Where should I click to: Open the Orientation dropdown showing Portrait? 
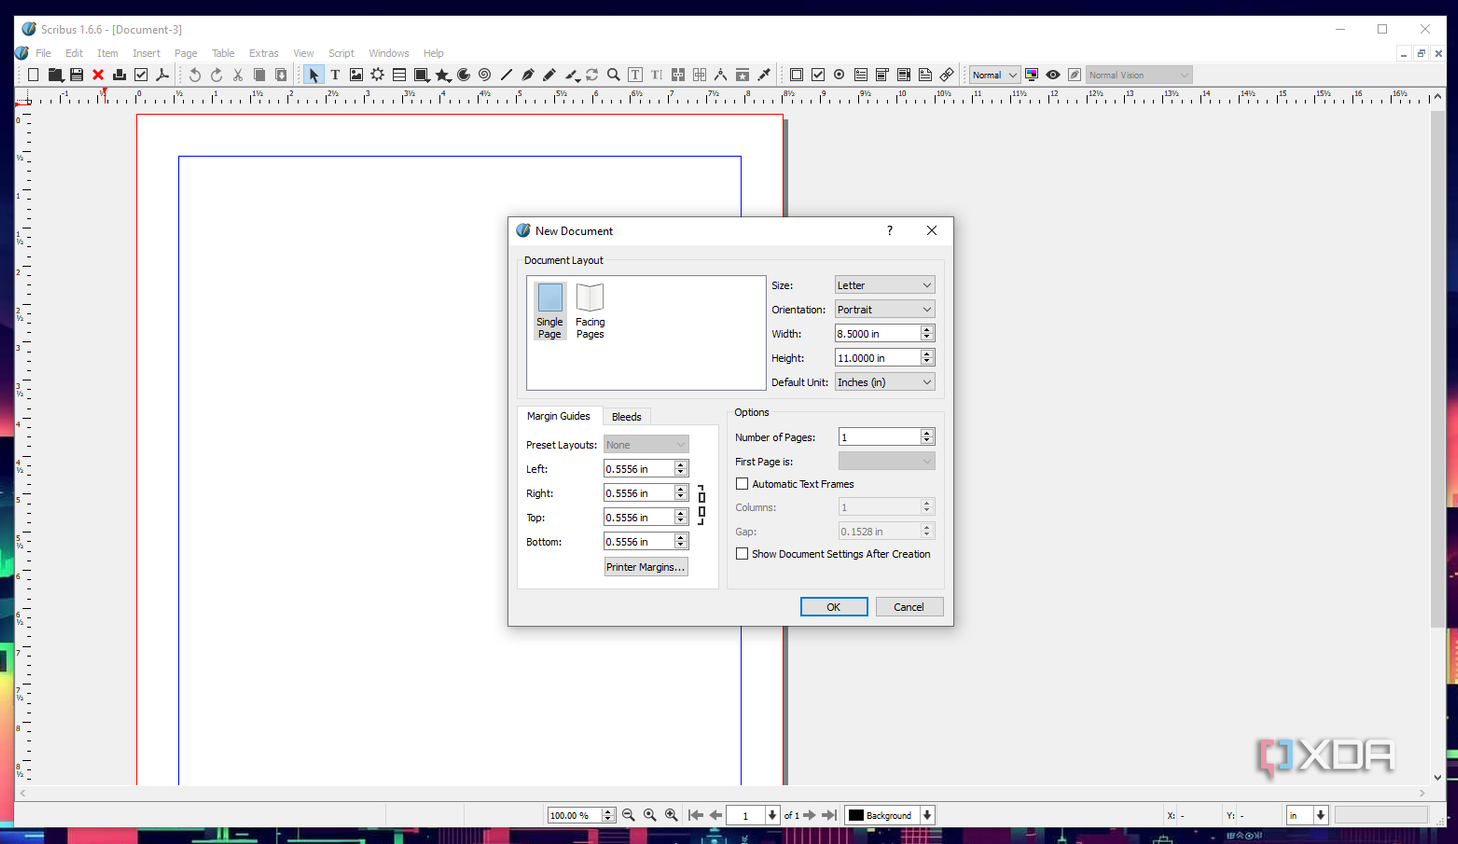click(x=885, y=310)
